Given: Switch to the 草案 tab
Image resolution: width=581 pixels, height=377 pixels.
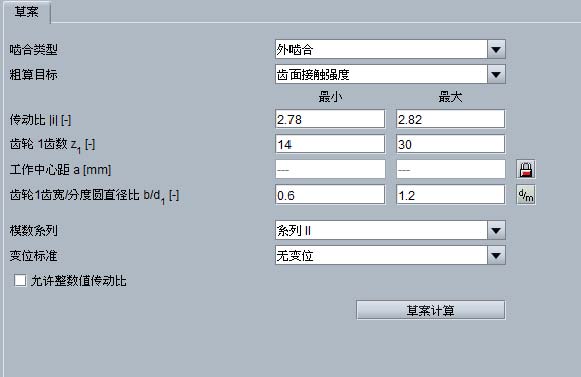Looking at the screenshot, I should [27, 12].
